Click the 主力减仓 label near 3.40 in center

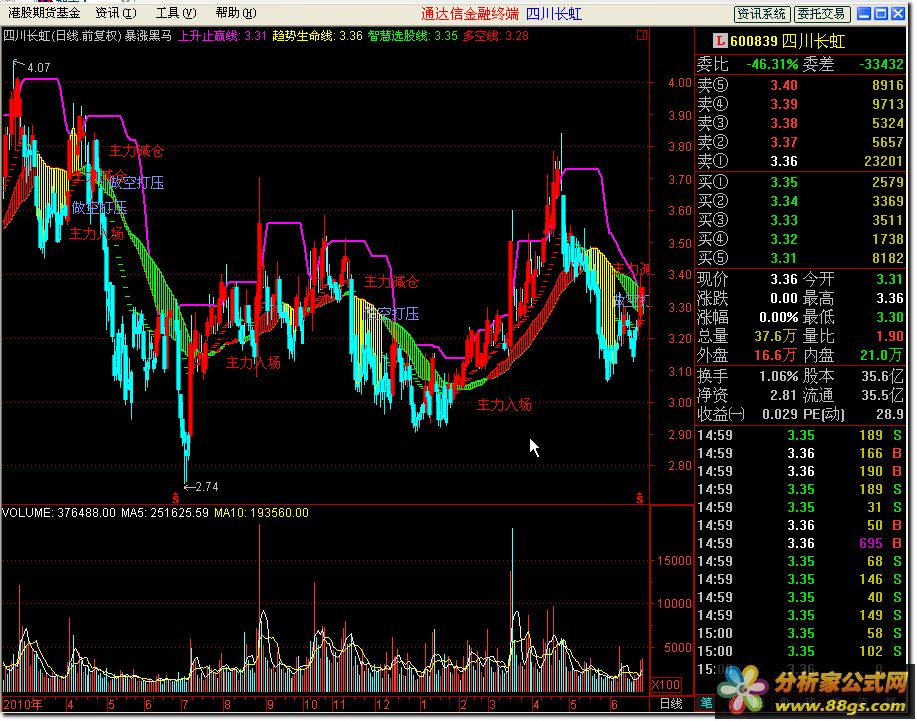coord(391,282)
